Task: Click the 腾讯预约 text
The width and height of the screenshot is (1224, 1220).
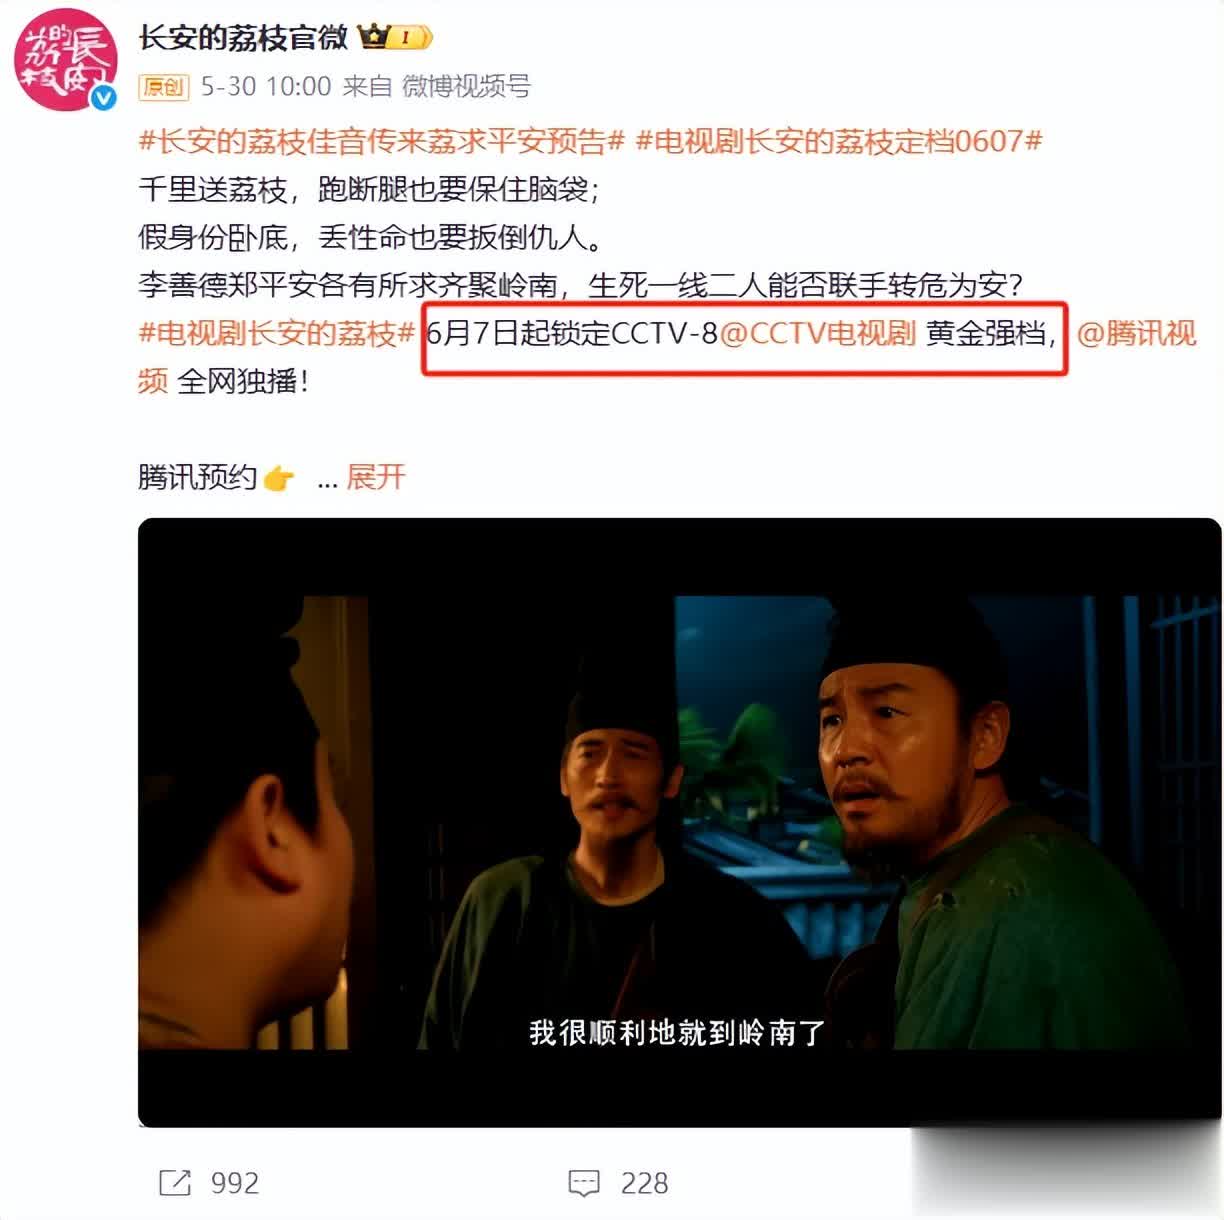Action: pyautogui.click(x=198, y=477)
